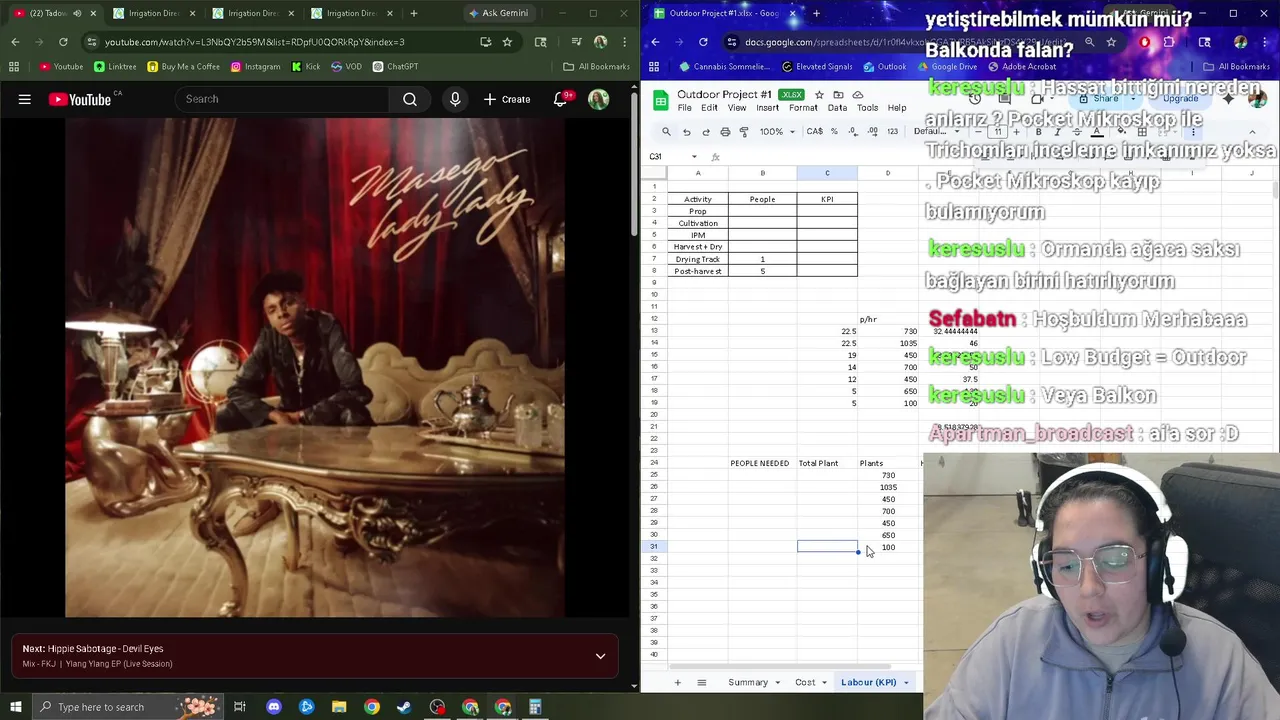The image size is (1280, 720).
Task: Open a new tab in the left browser
Action: pyautogui.click(x=414, y=13)
